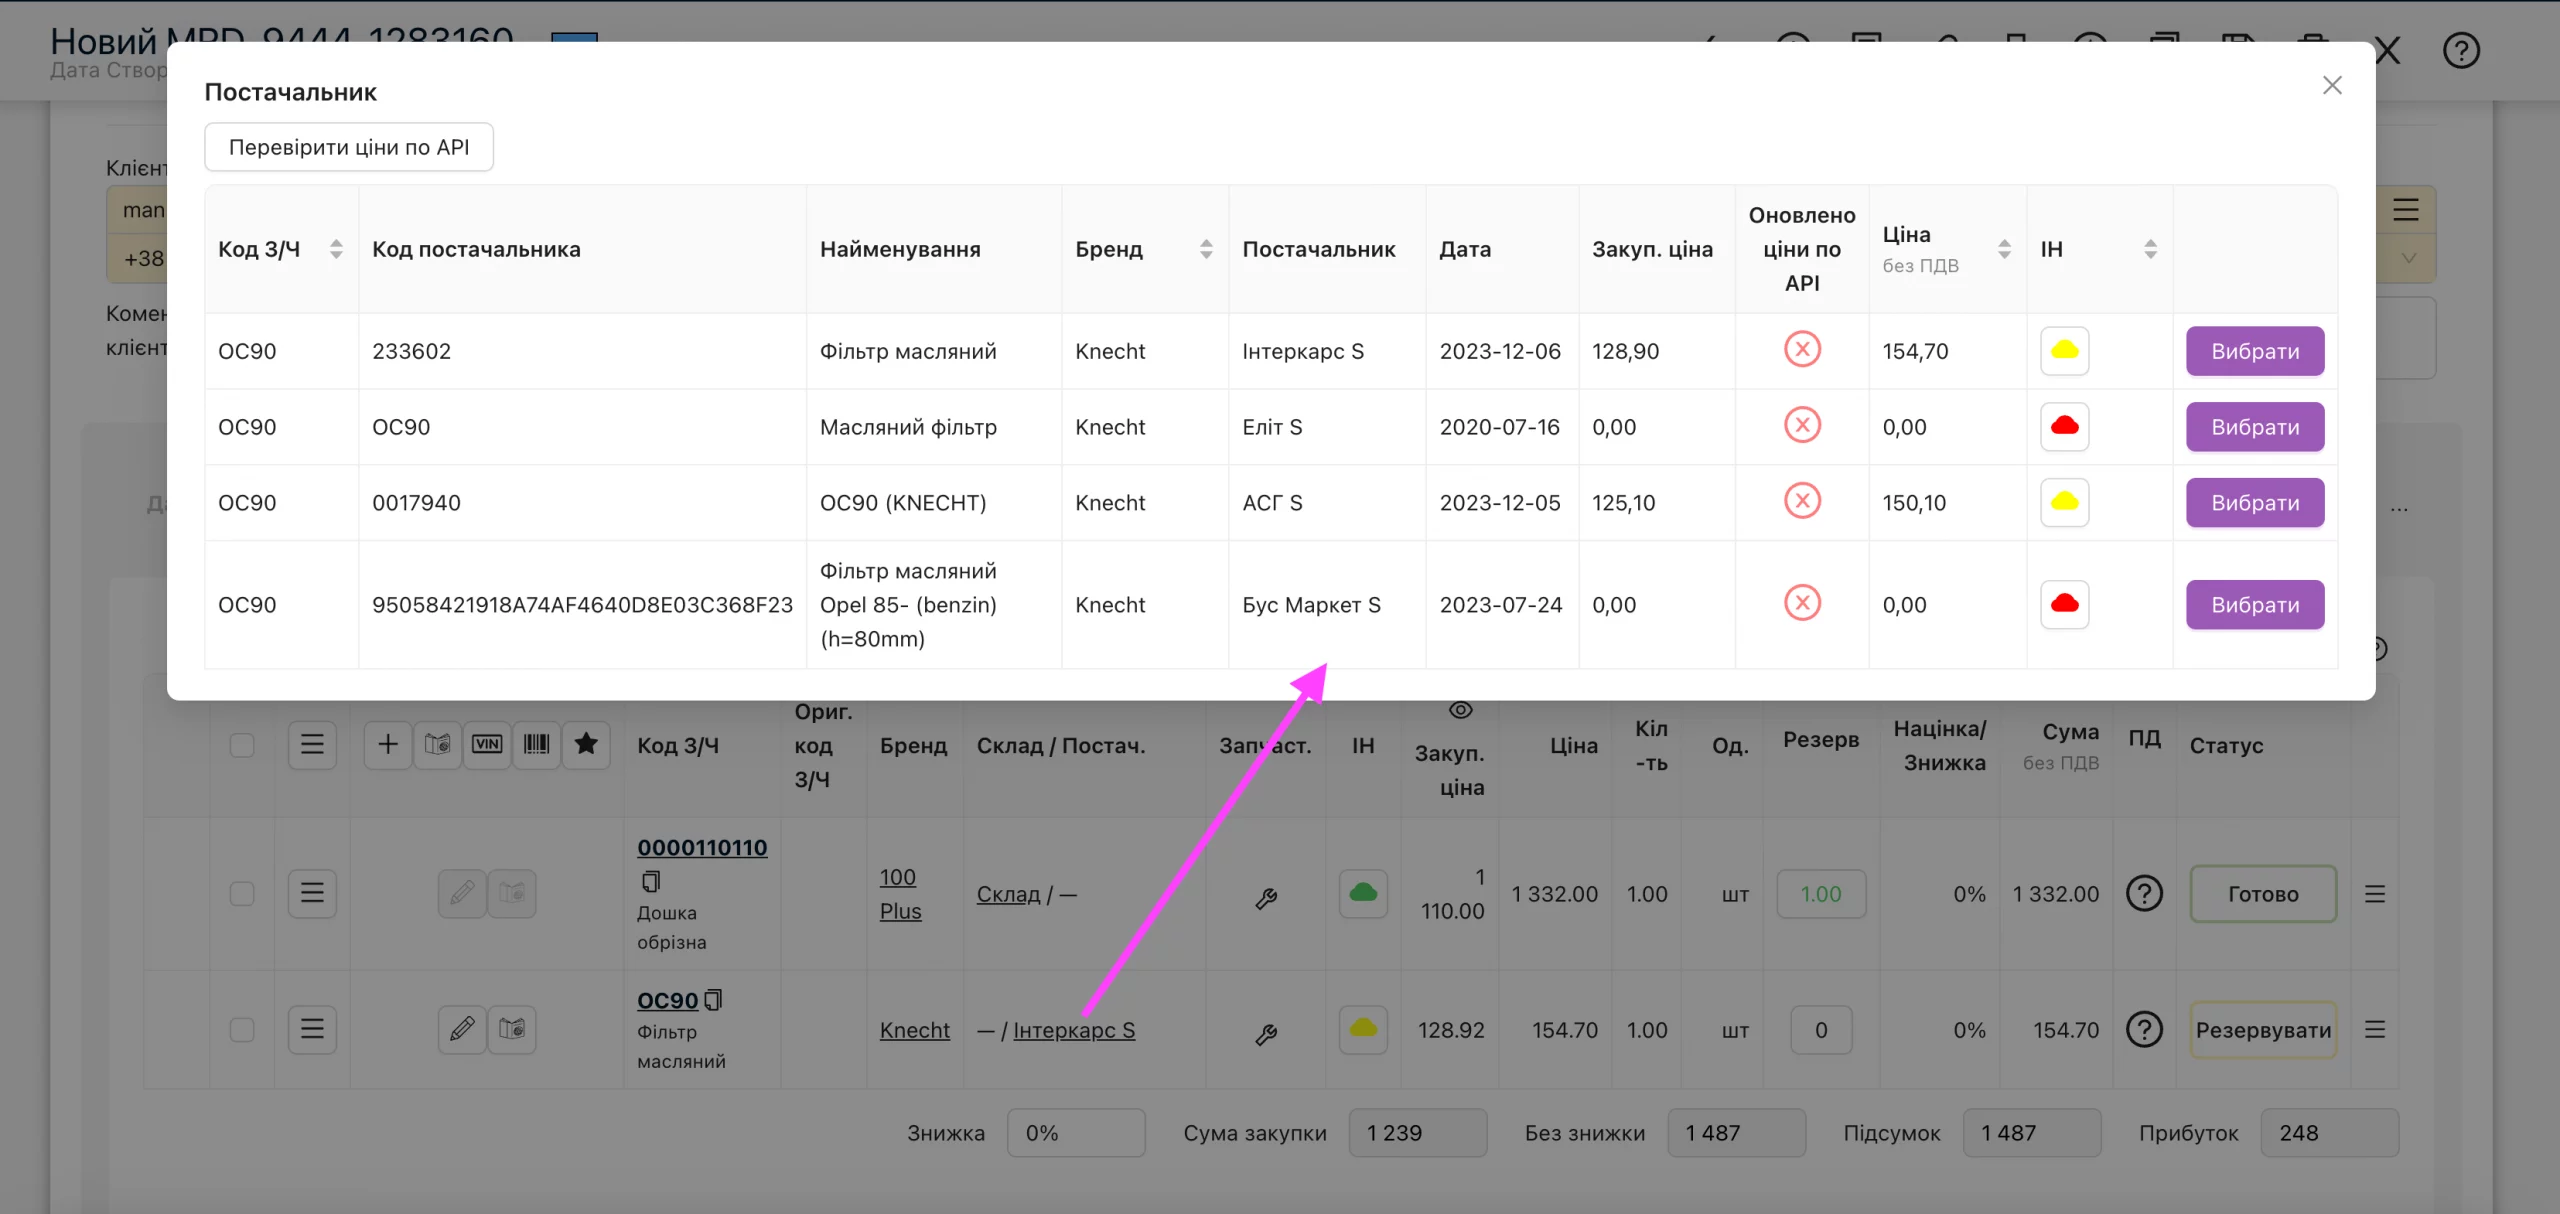Click wrench icon in Інтеркарс S row
Viewport: 2560px width, 1214px height.
[x=1266, y=1034]
